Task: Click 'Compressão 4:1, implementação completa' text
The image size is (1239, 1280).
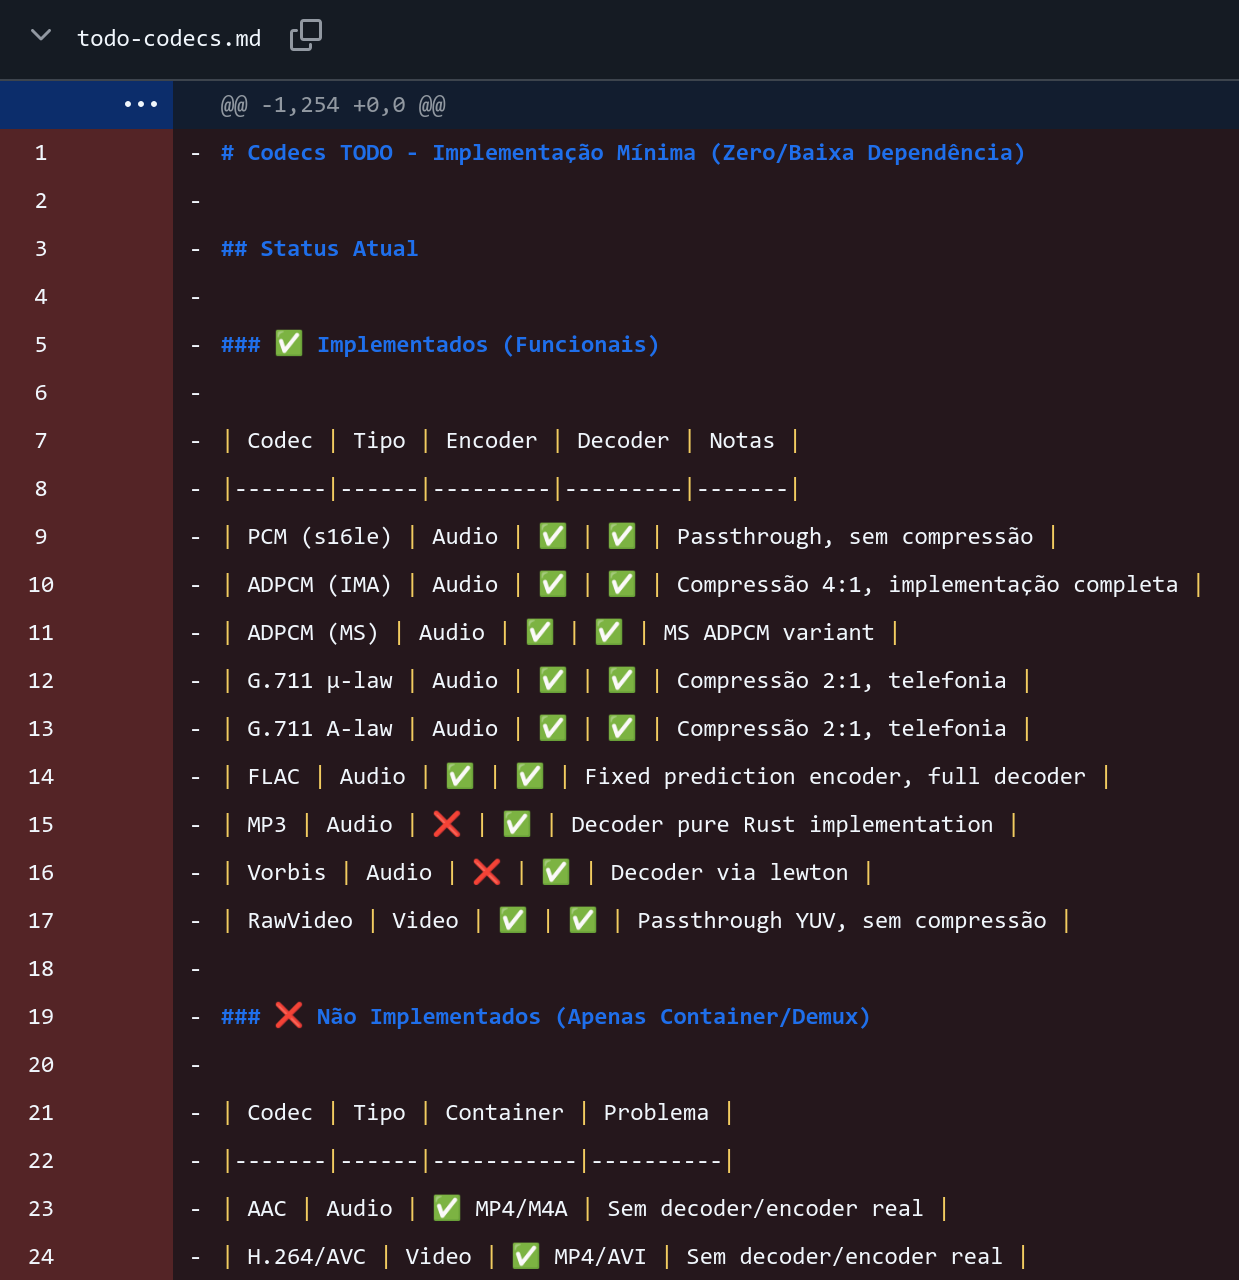Action: [927, 585]
